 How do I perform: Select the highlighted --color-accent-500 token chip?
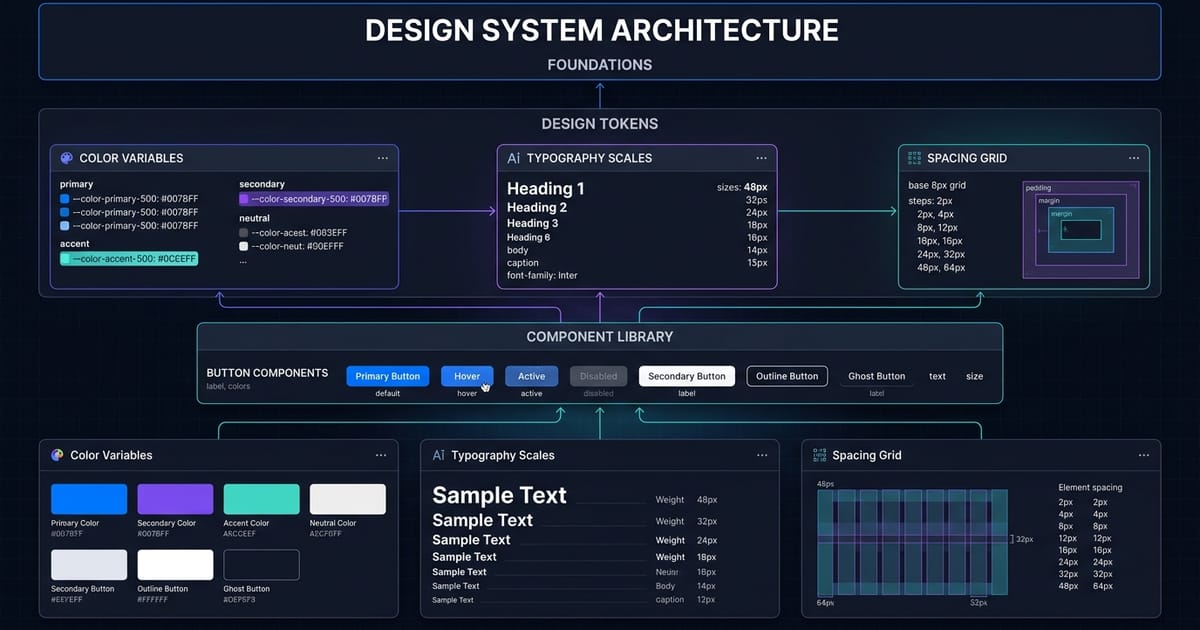129,258
